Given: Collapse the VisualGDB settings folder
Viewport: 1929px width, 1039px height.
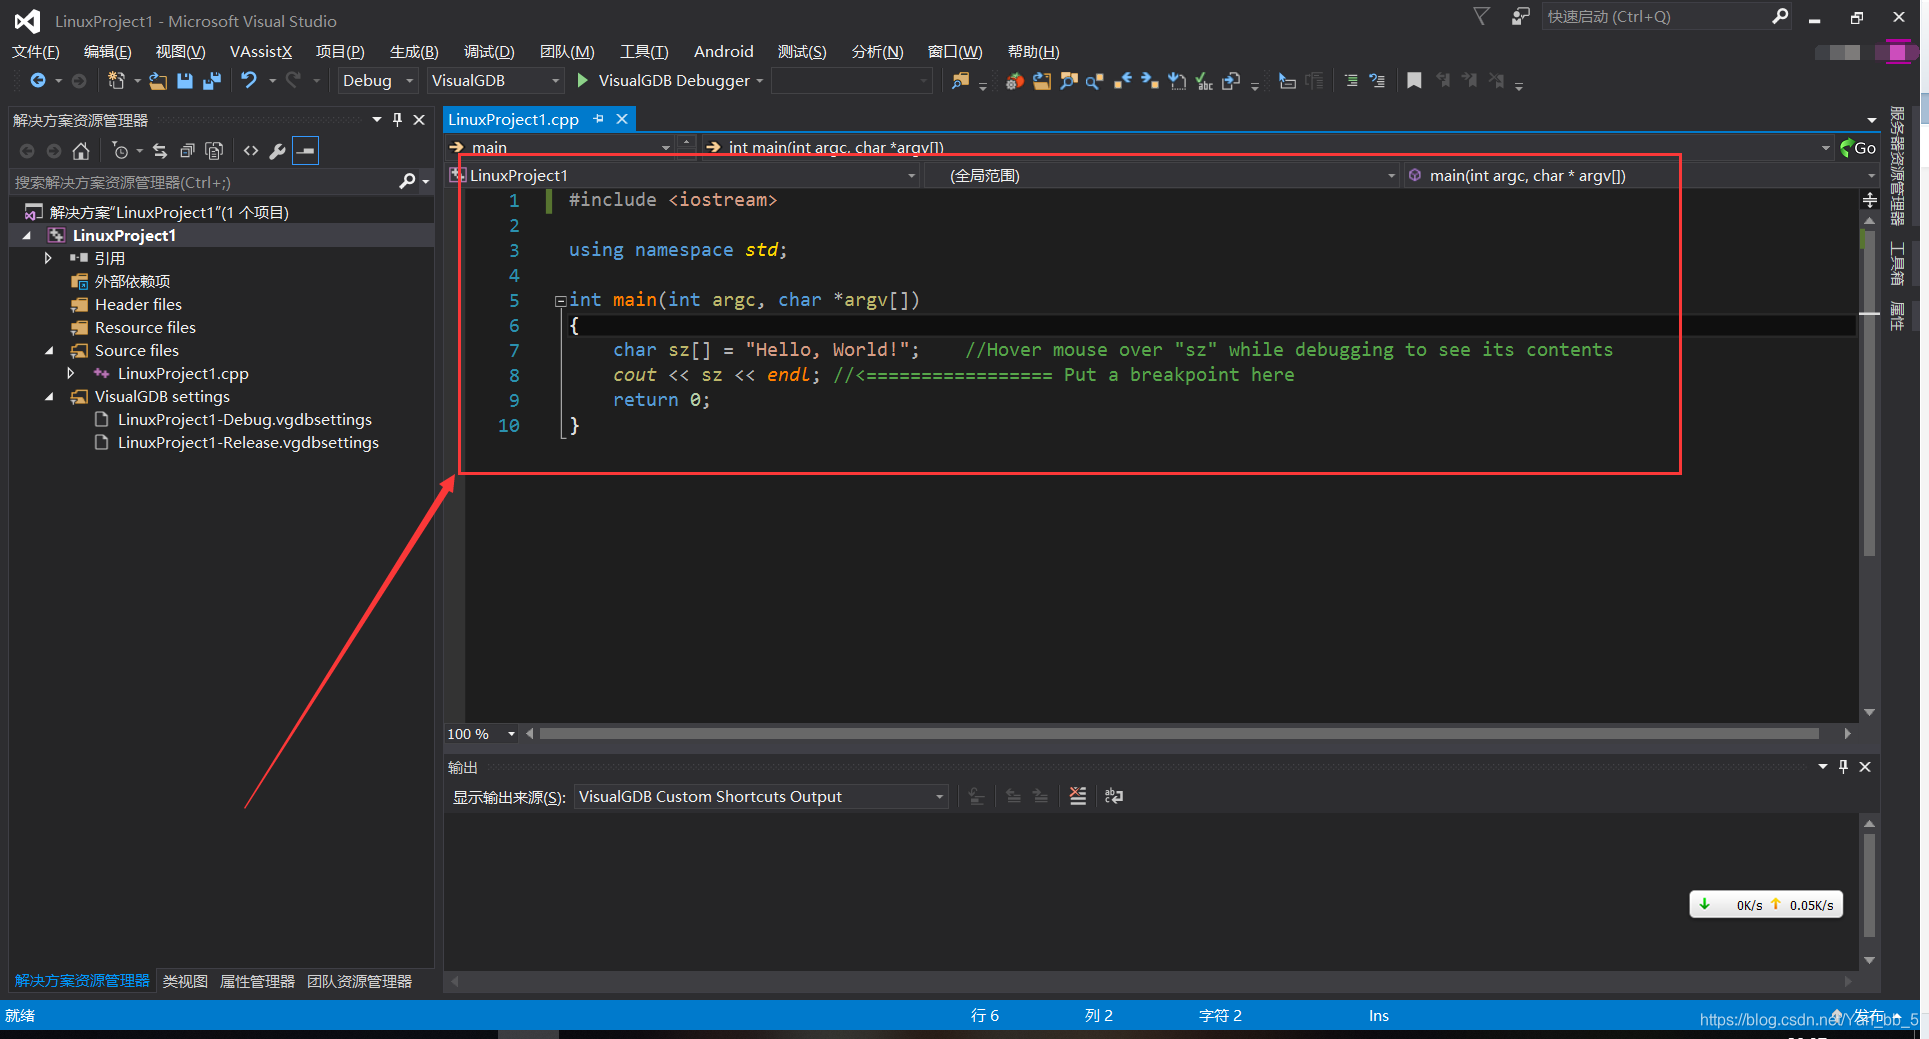Looking at the screenshot, I should pyautogui.click(x=49, y=397).
